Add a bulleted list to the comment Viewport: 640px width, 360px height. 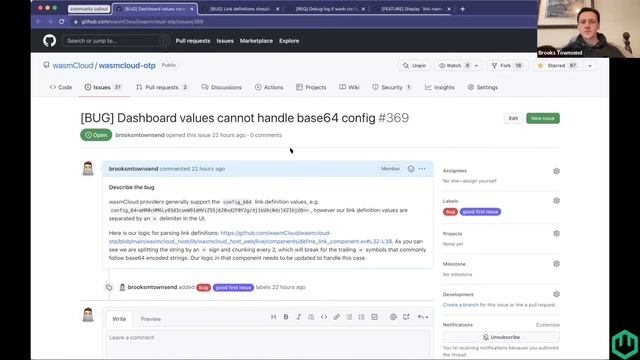(x=349, y=317)
